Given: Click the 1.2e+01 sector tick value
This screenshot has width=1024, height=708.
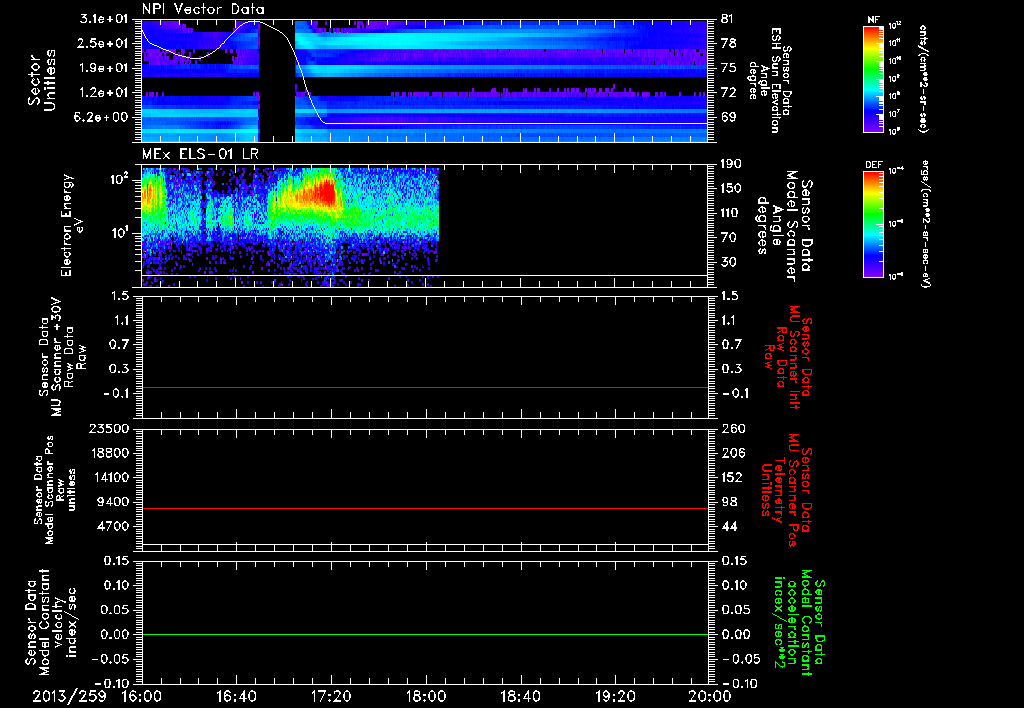Looking at the screenshot, I should 103,93.
